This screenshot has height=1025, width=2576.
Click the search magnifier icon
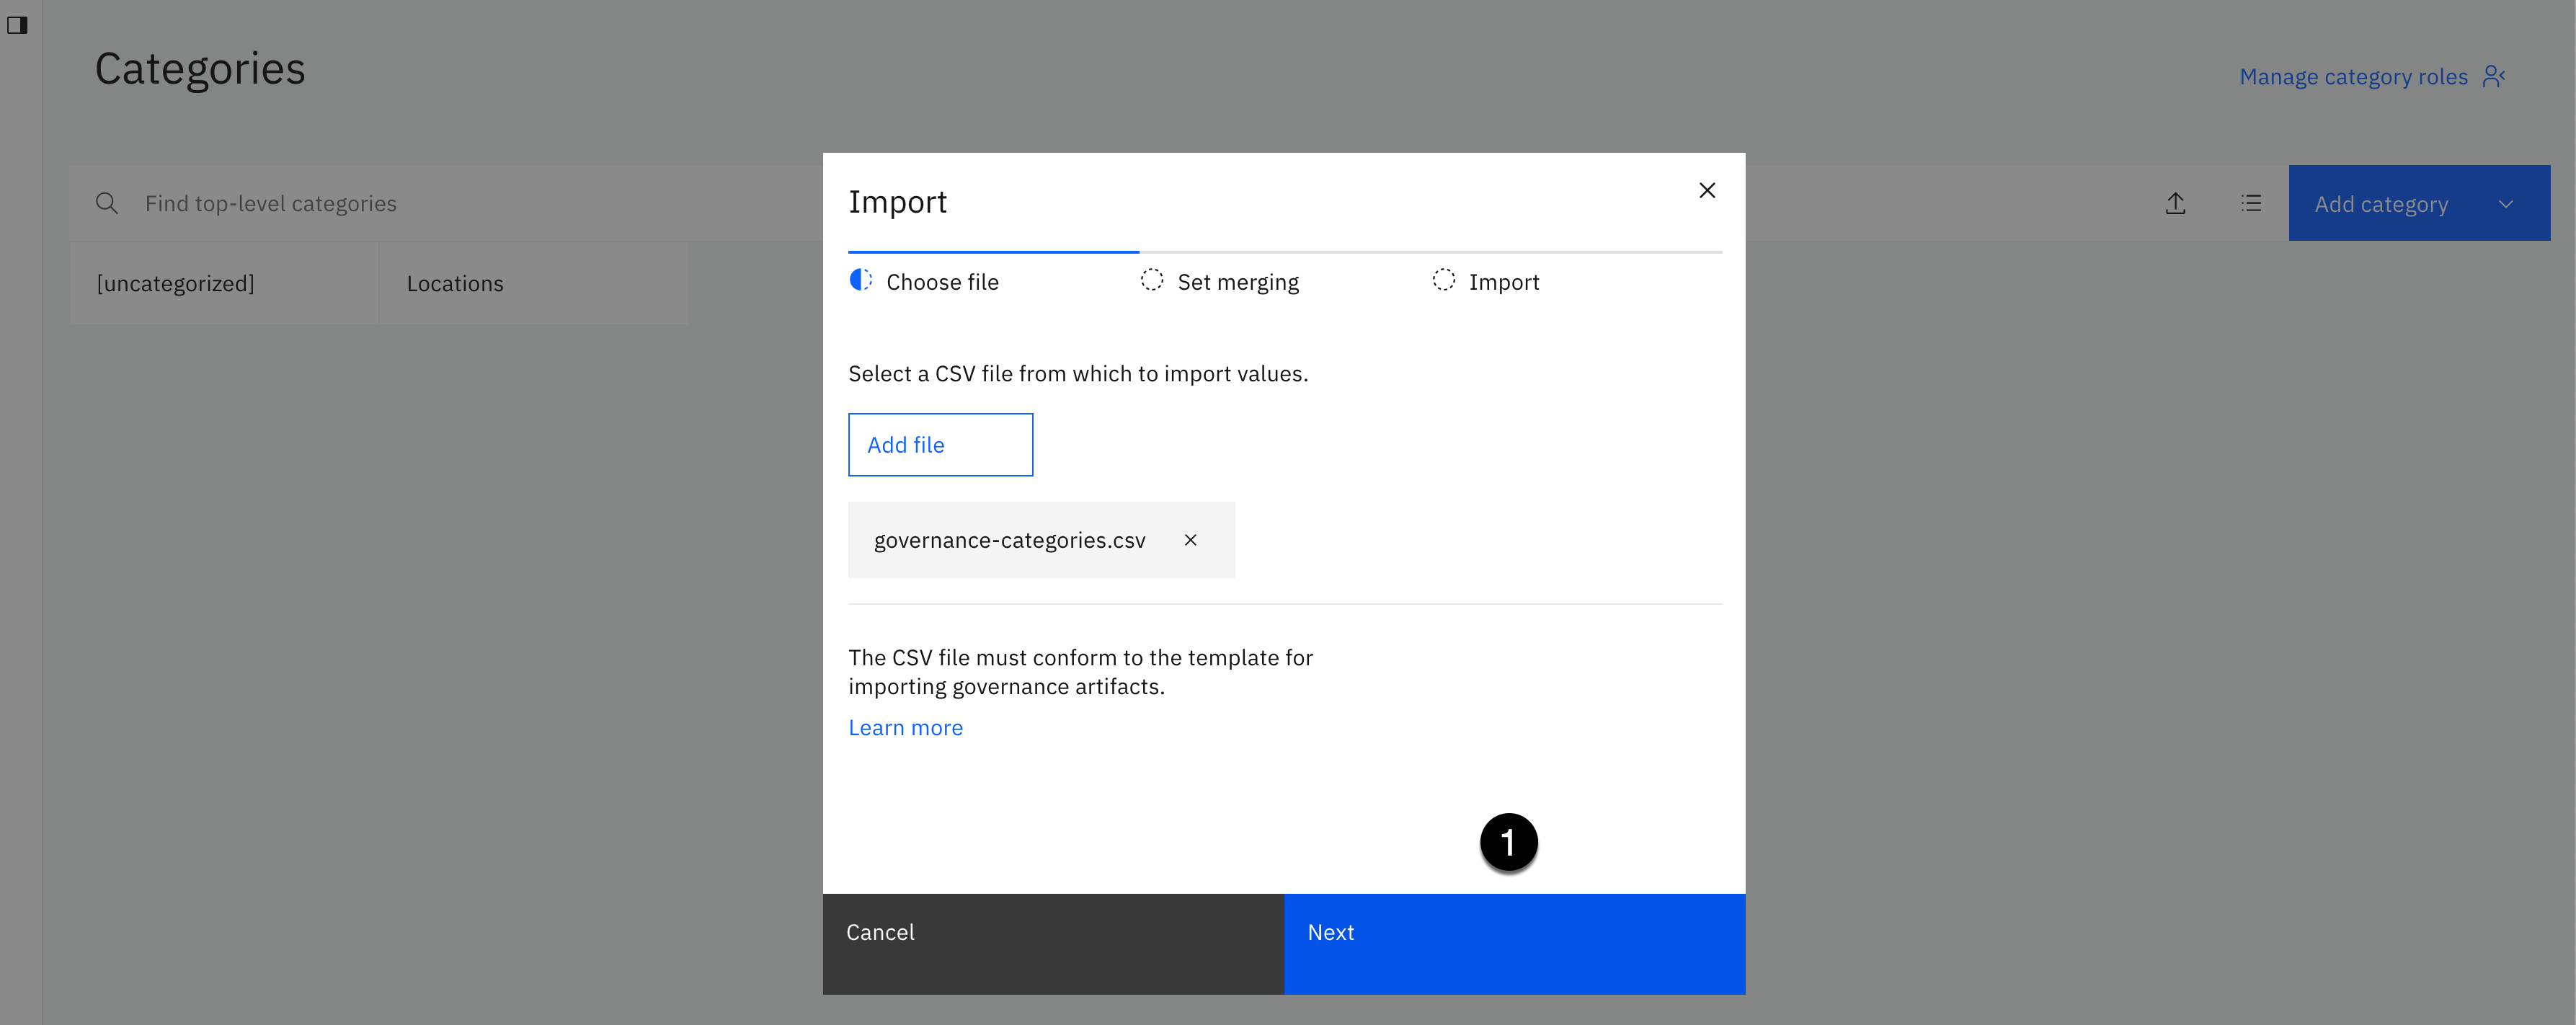[x=107, y=204]
